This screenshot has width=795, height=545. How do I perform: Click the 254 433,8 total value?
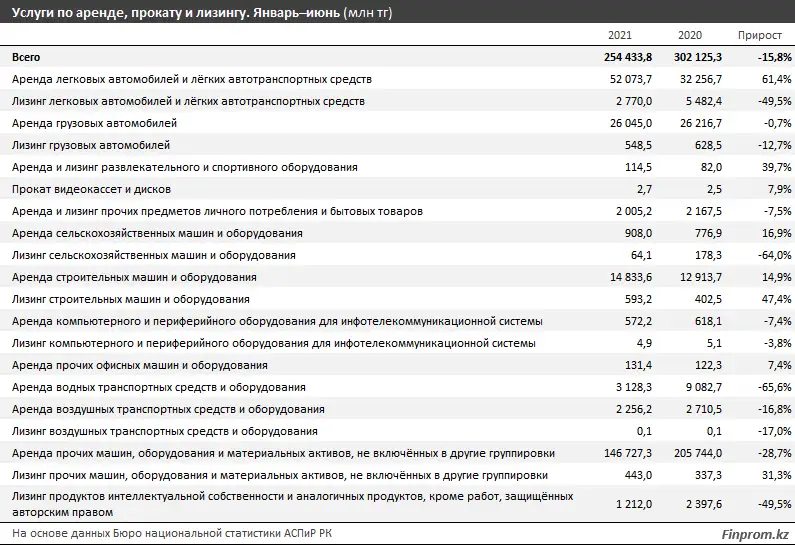point(623,57)
